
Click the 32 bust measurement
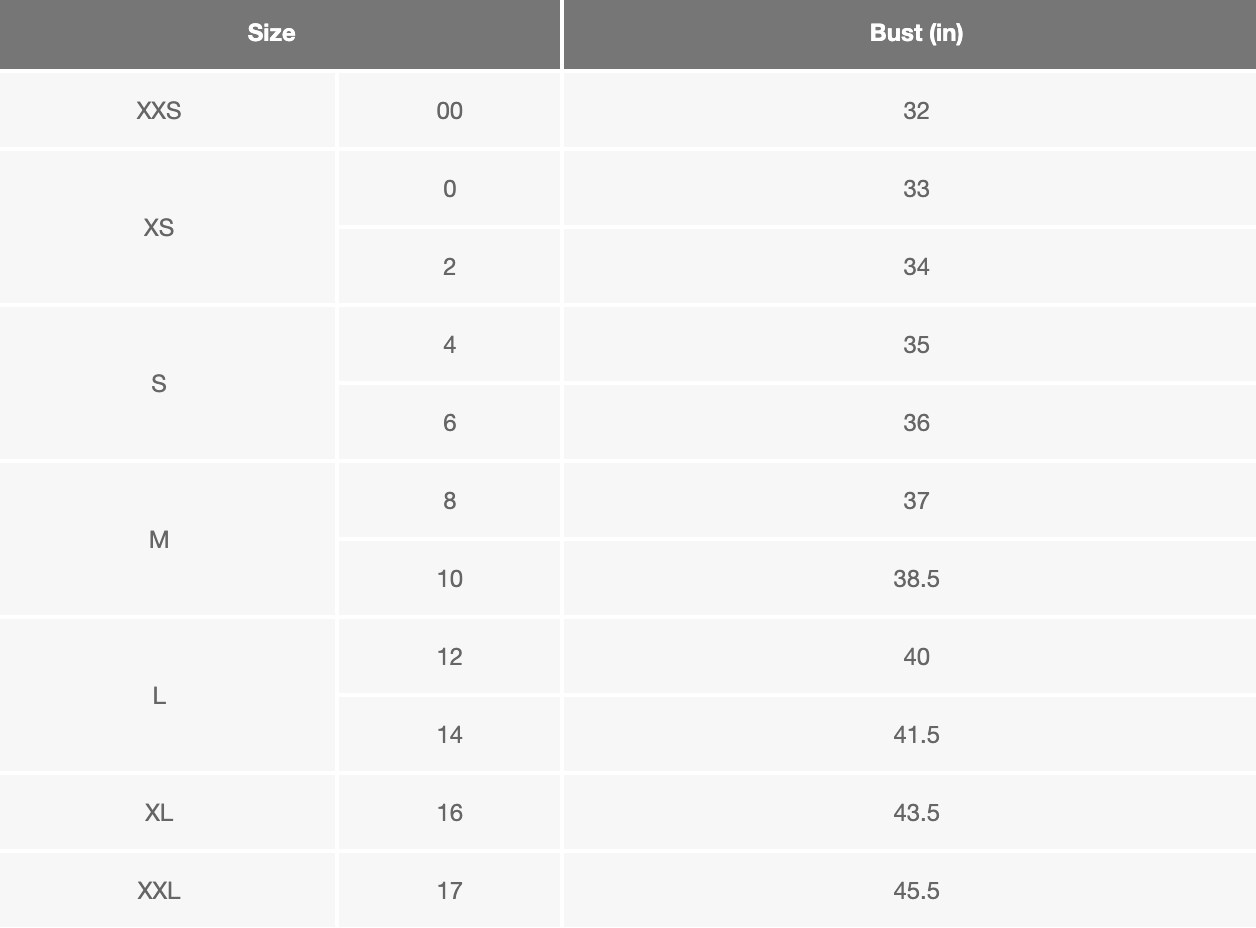916,111
